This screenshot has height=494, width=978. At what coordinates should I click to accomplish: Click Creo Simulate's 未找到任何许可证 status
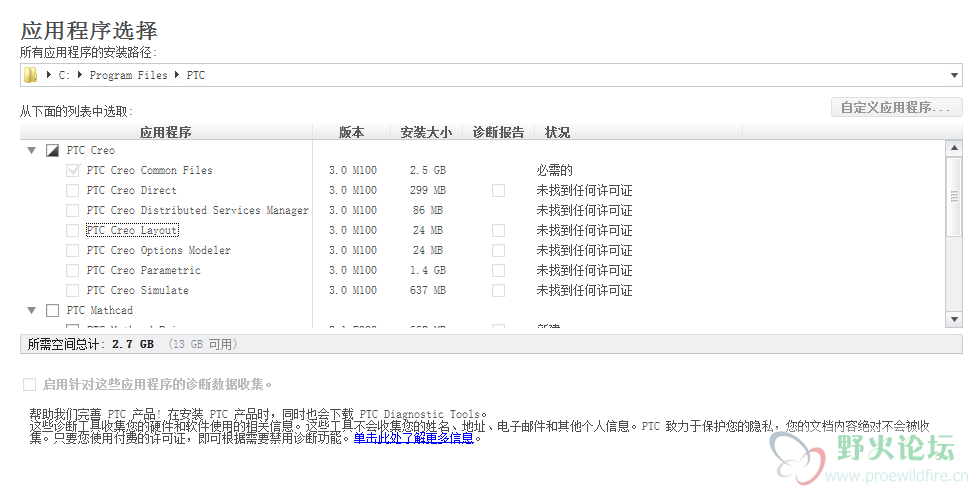pos(584,290)
